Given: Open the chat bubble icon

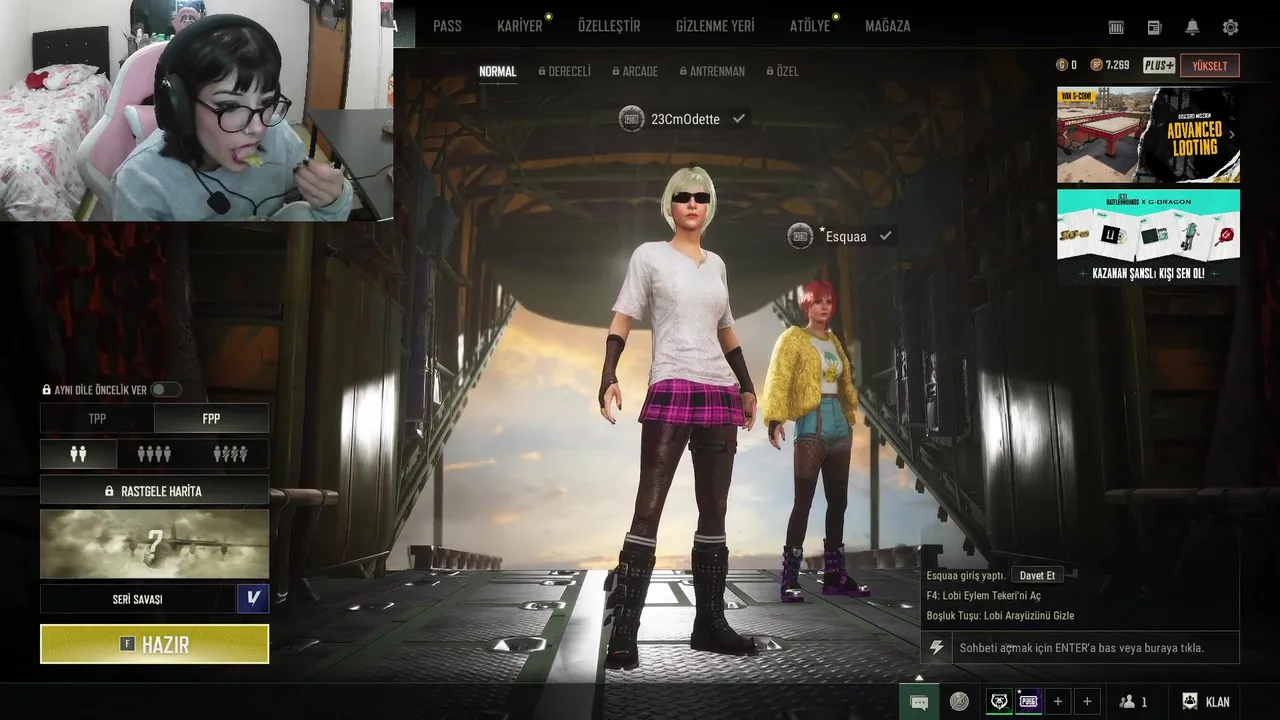Looking at the screenshot, I should (x=919, y=702).
